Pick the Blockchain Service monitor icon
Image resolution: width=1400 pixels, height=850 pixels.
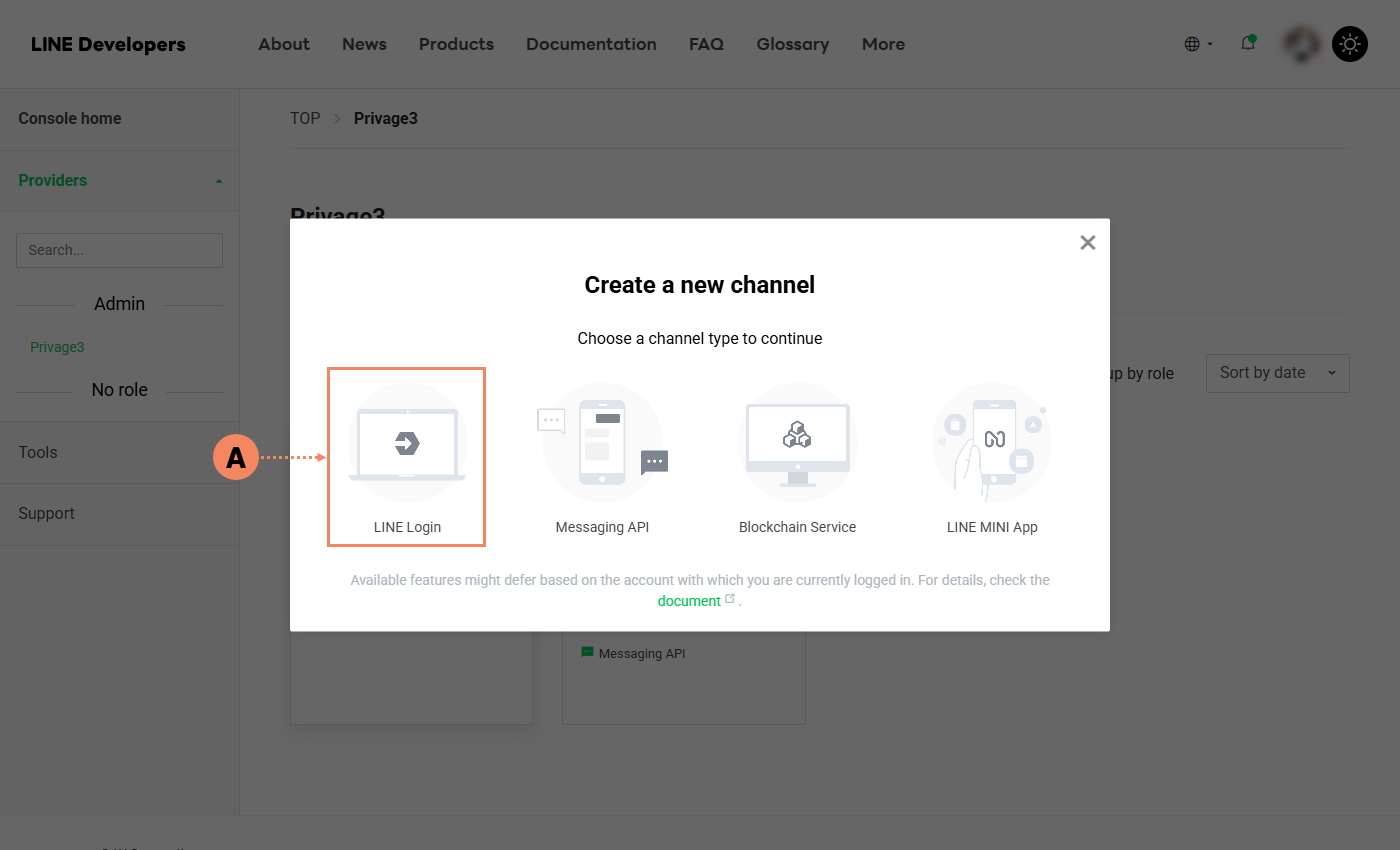coord(797,442)
